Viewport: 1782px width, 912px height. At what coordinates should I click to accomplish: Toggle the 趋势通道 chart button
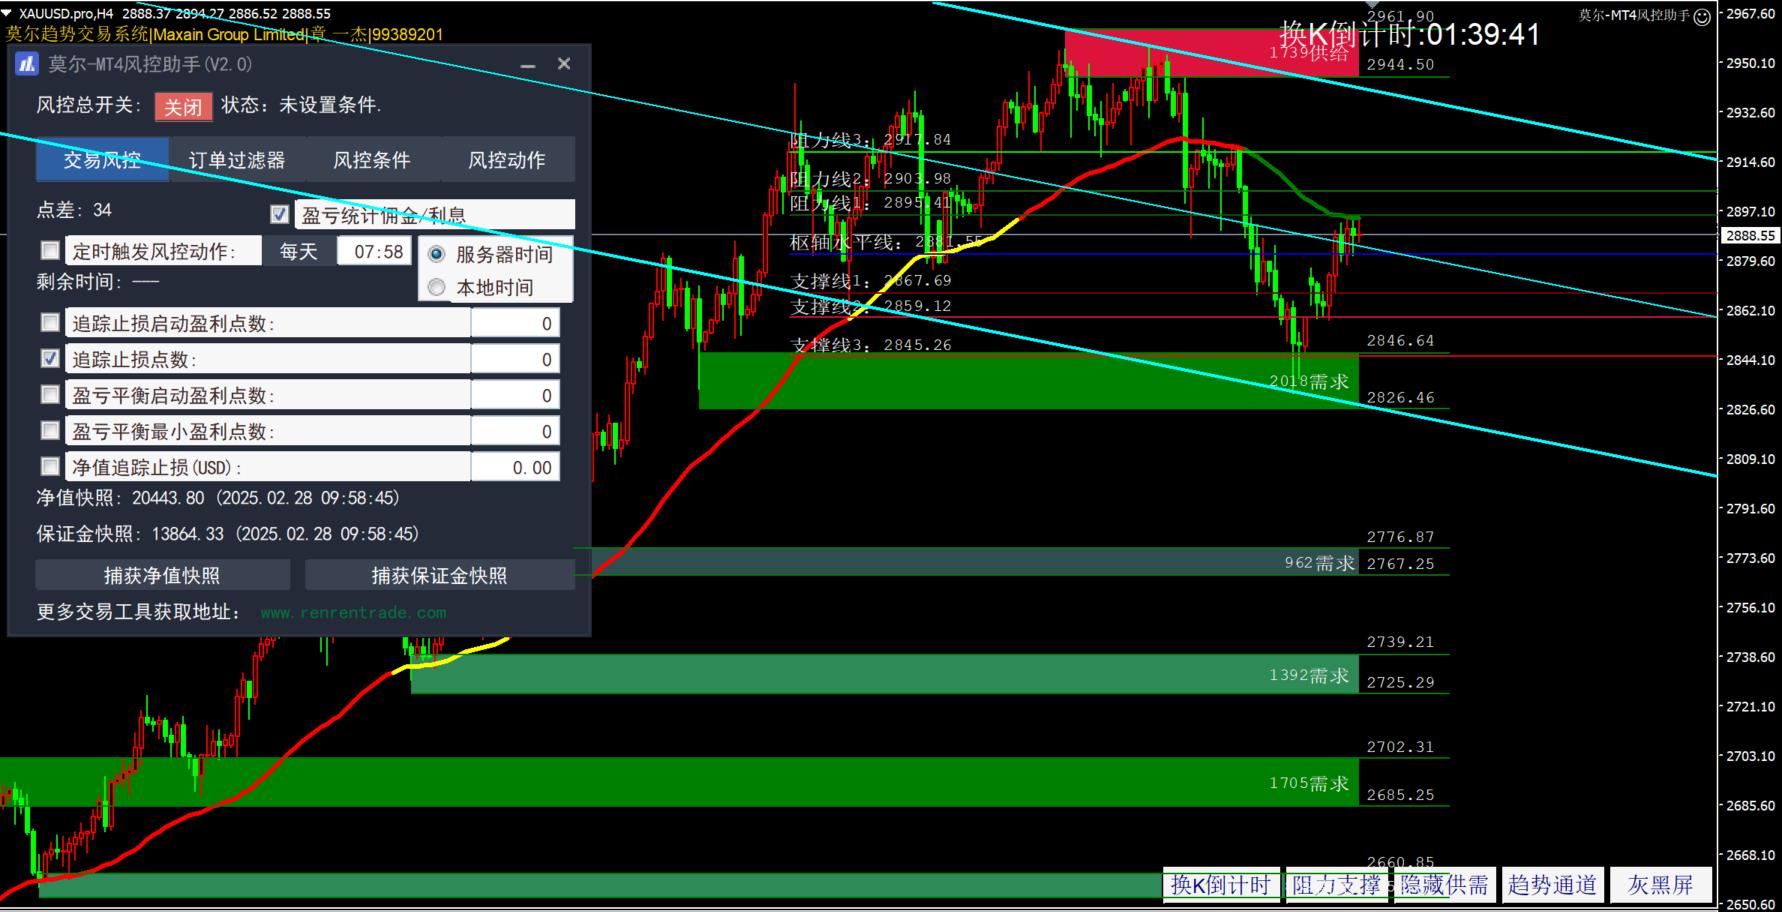pyautogui.click(x=1552, y=885)
